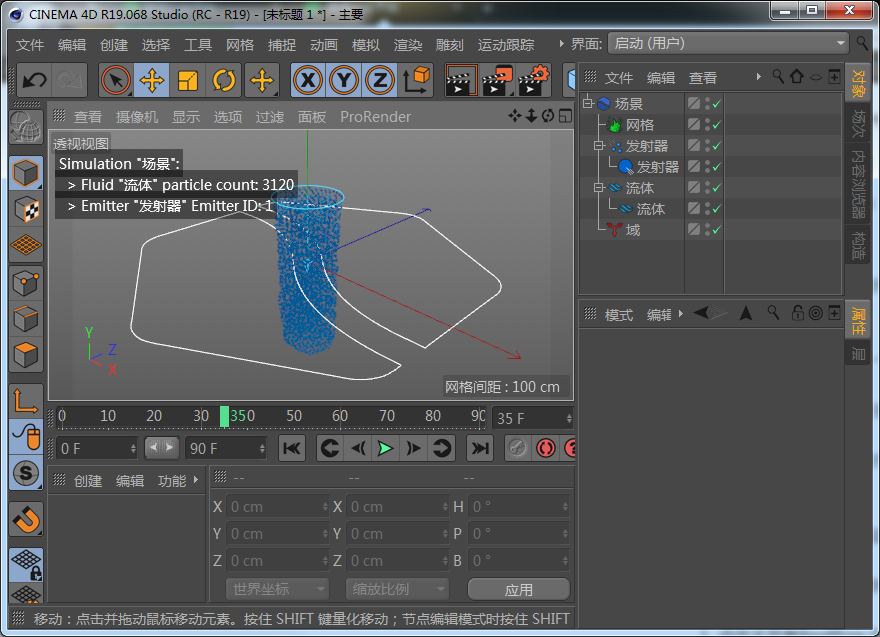Toggle the Y axis lock

tap(344, 80)
